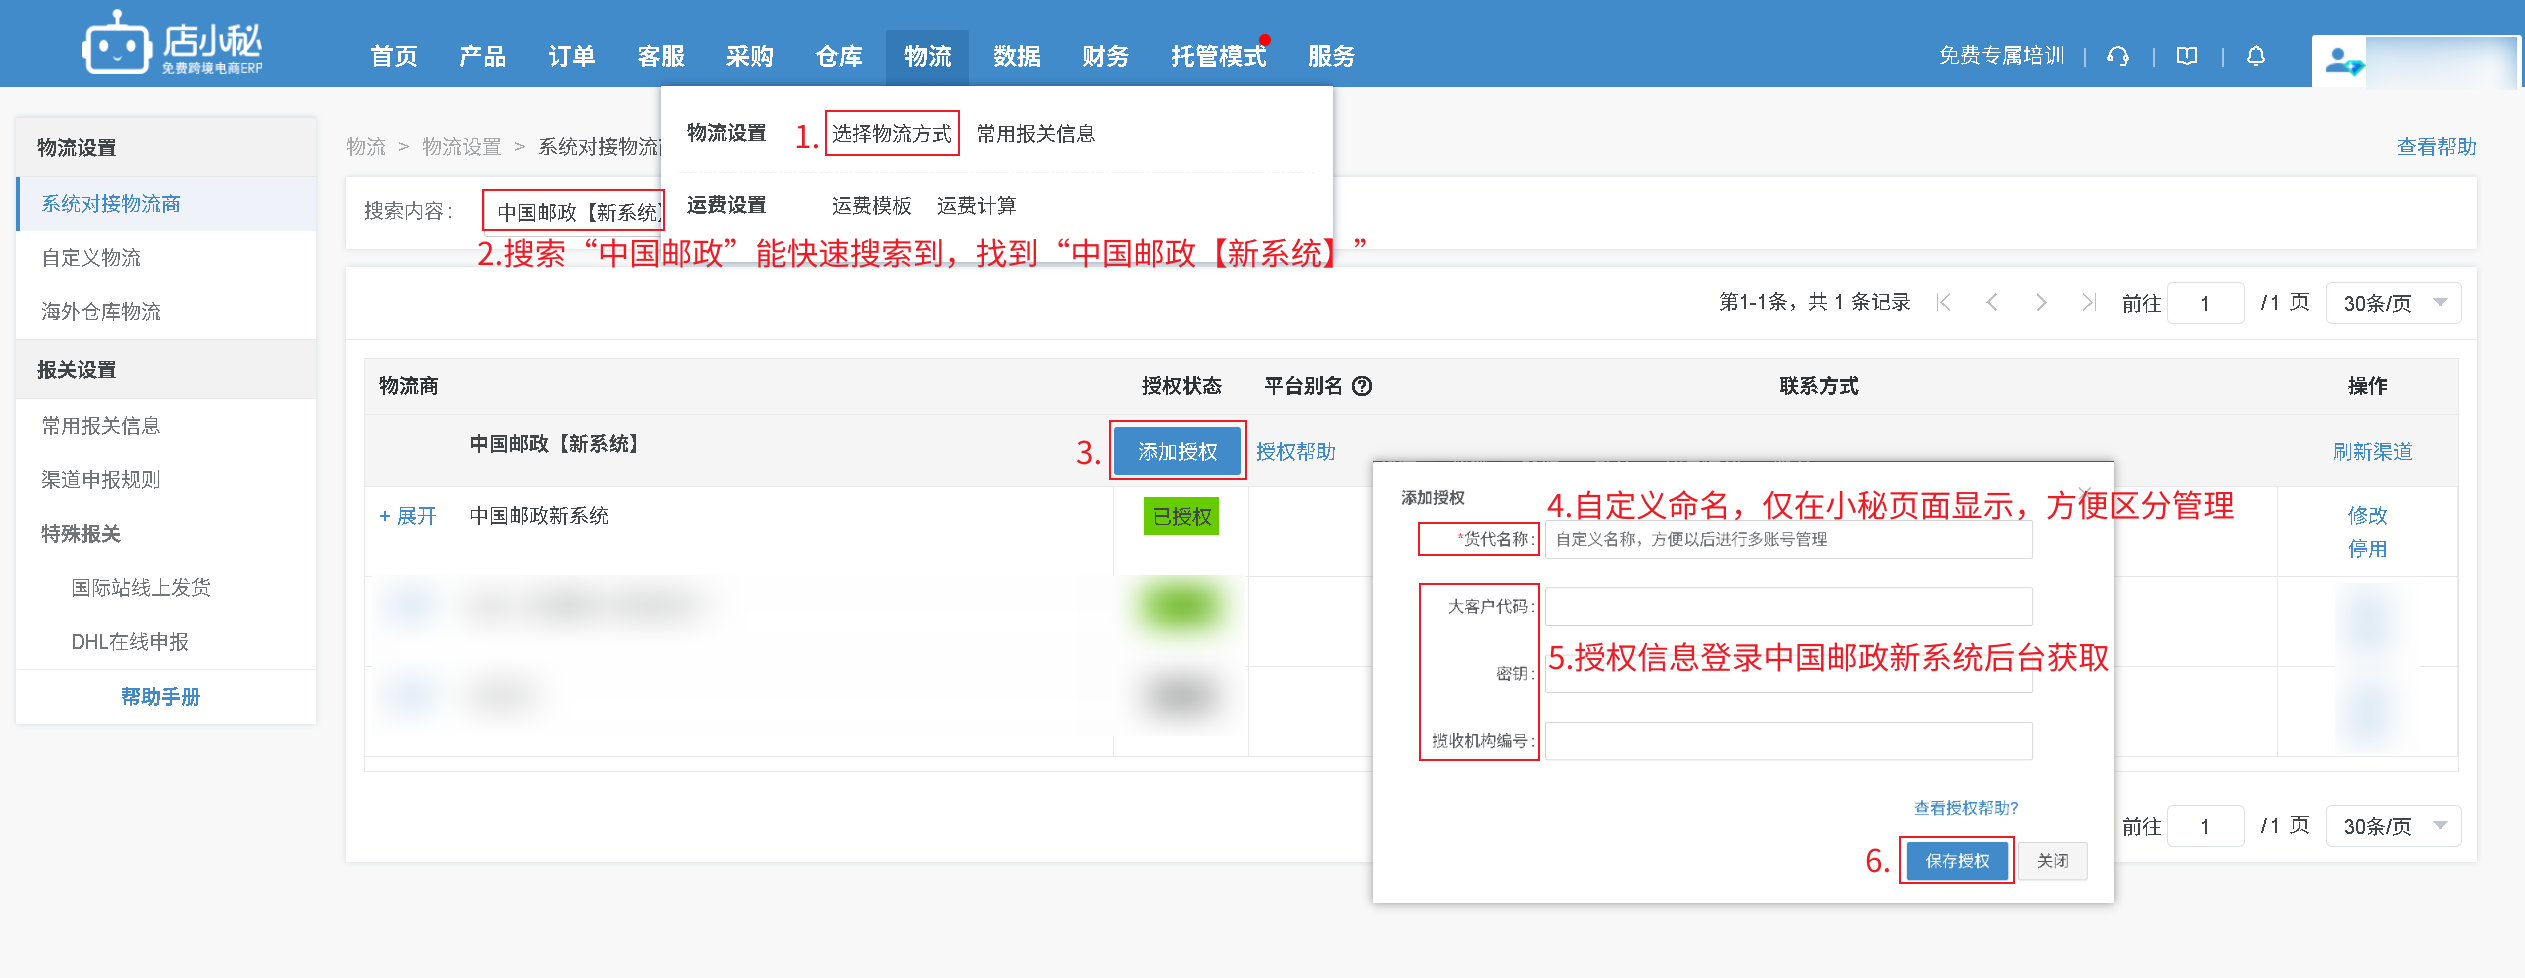The width and height of the screenshot is (2525, 978).
Task: Click the 保存授权 button
Action: 1957,860
